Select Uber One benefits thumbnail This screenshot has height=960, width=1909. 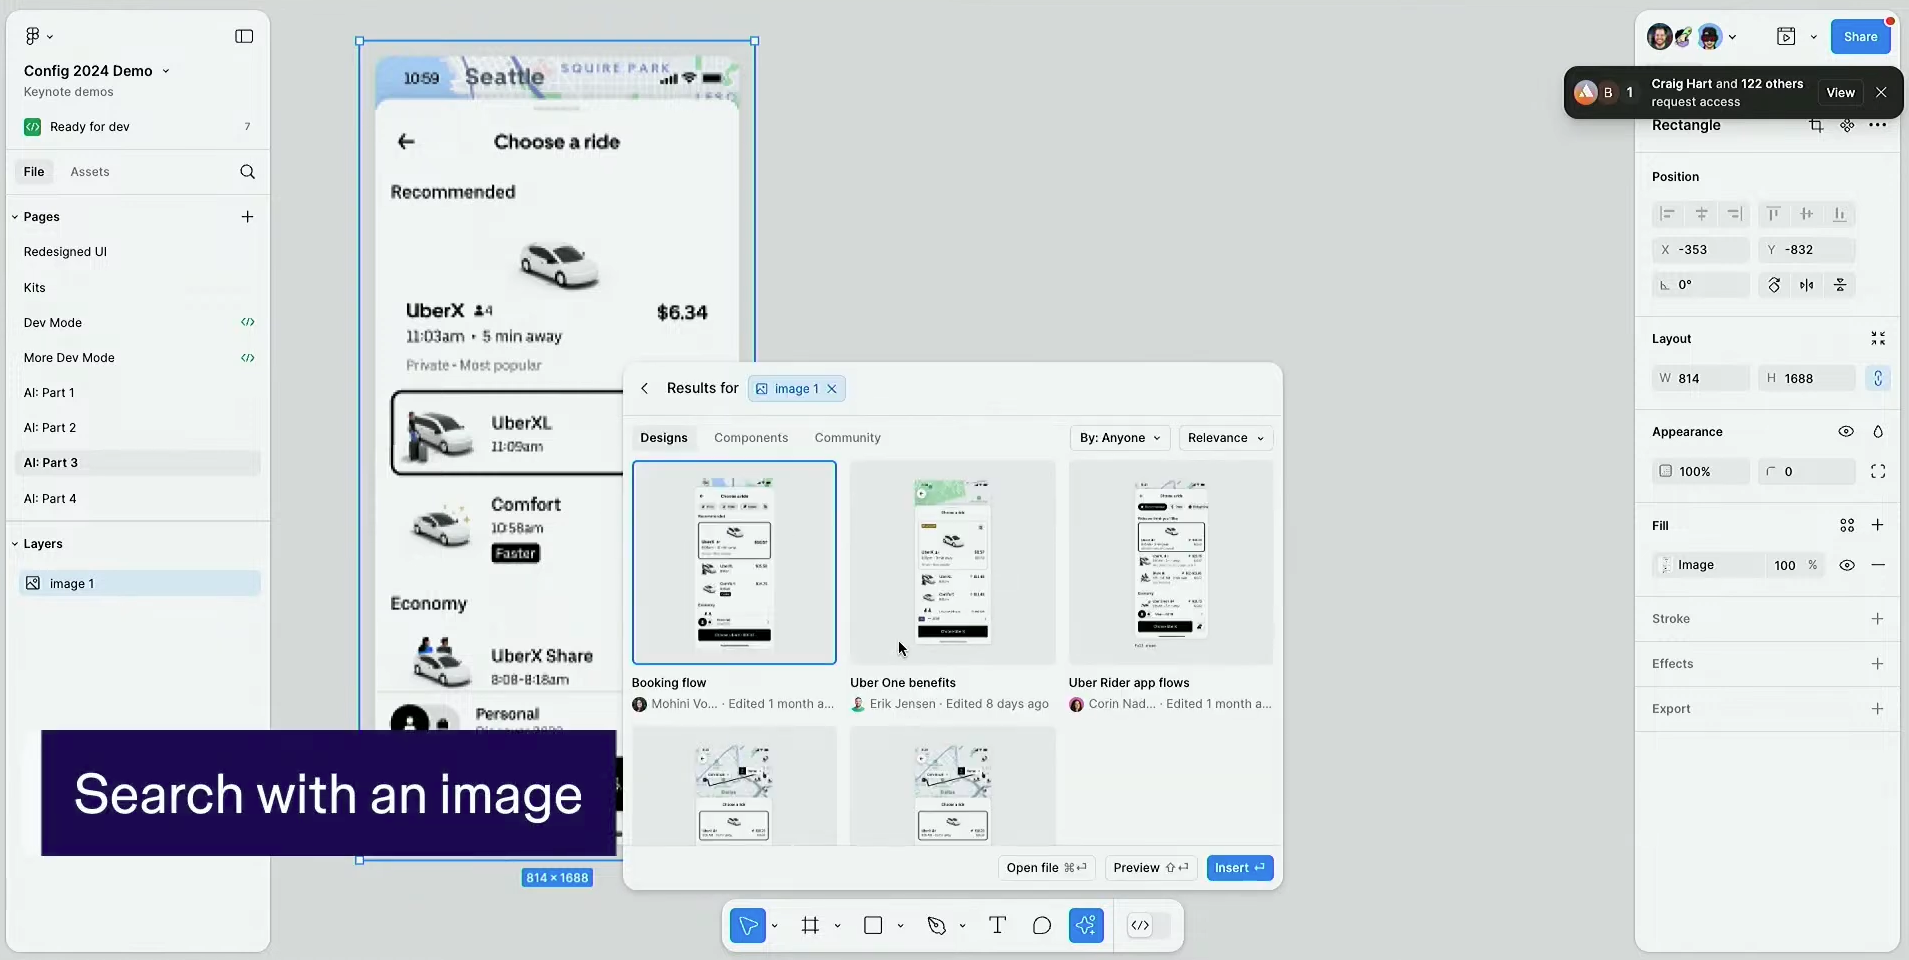click(x=952, y=562)
